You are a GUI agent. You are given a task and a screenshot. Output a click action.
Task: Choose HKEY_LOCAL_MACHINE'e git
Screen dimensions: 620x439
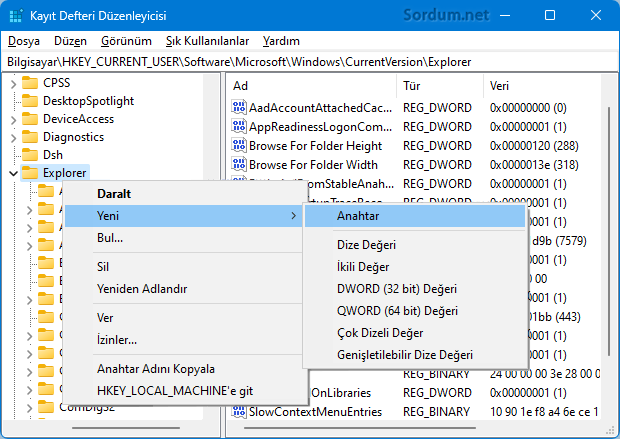pyautogui.click(x=183, y=391)
